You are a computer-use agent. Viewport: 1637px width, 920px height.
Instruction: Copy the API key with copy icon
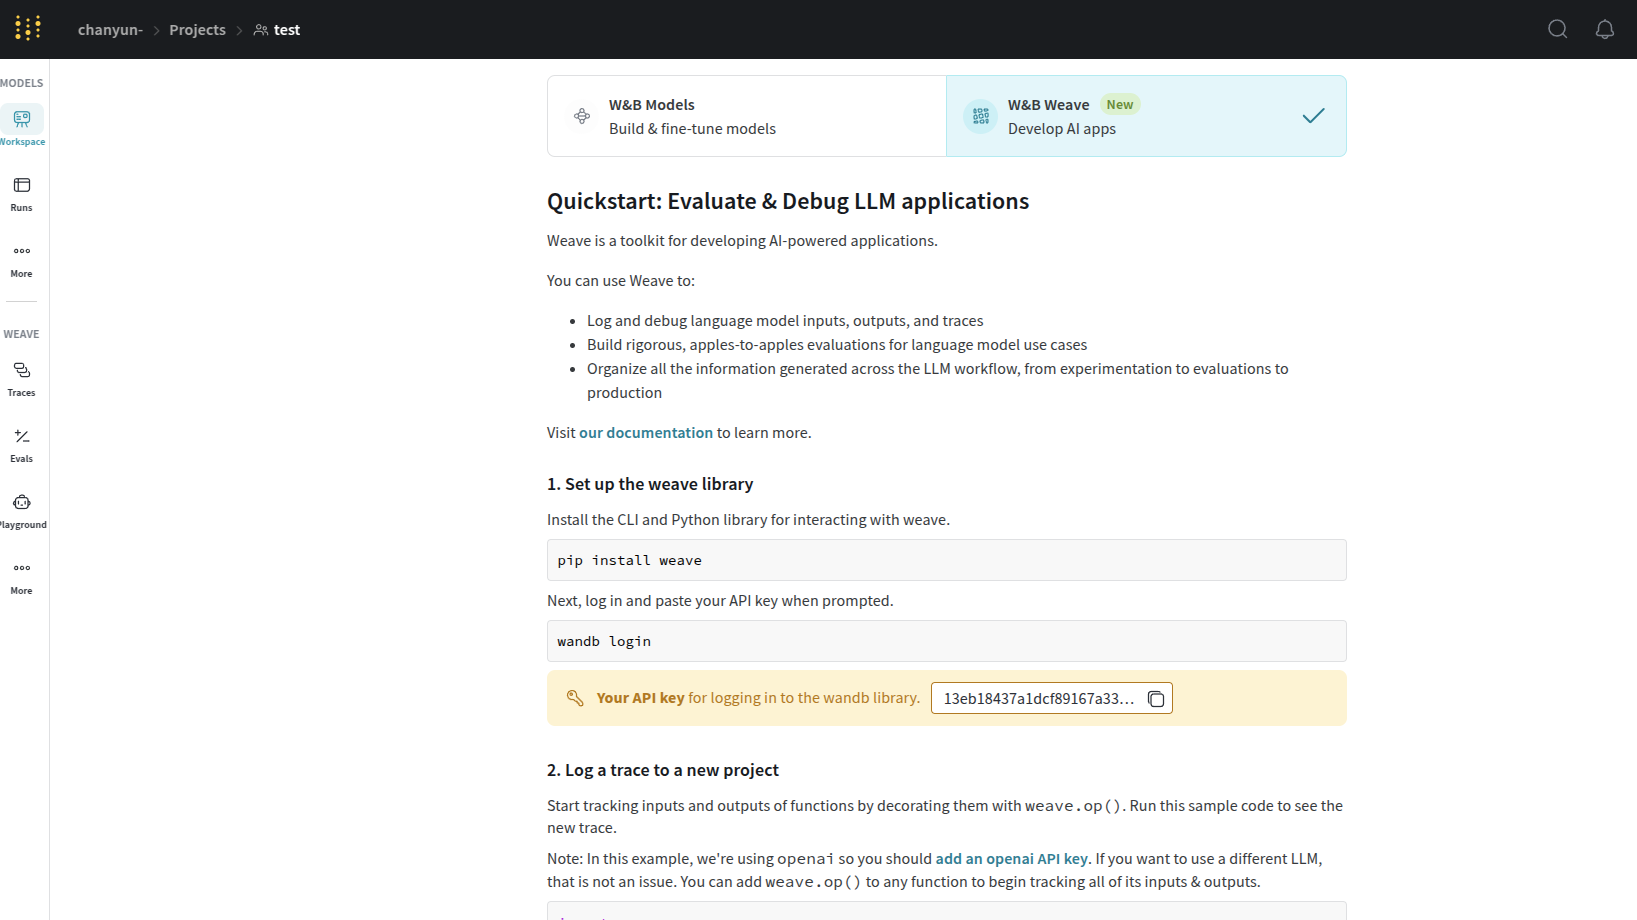coord(1156,698)
